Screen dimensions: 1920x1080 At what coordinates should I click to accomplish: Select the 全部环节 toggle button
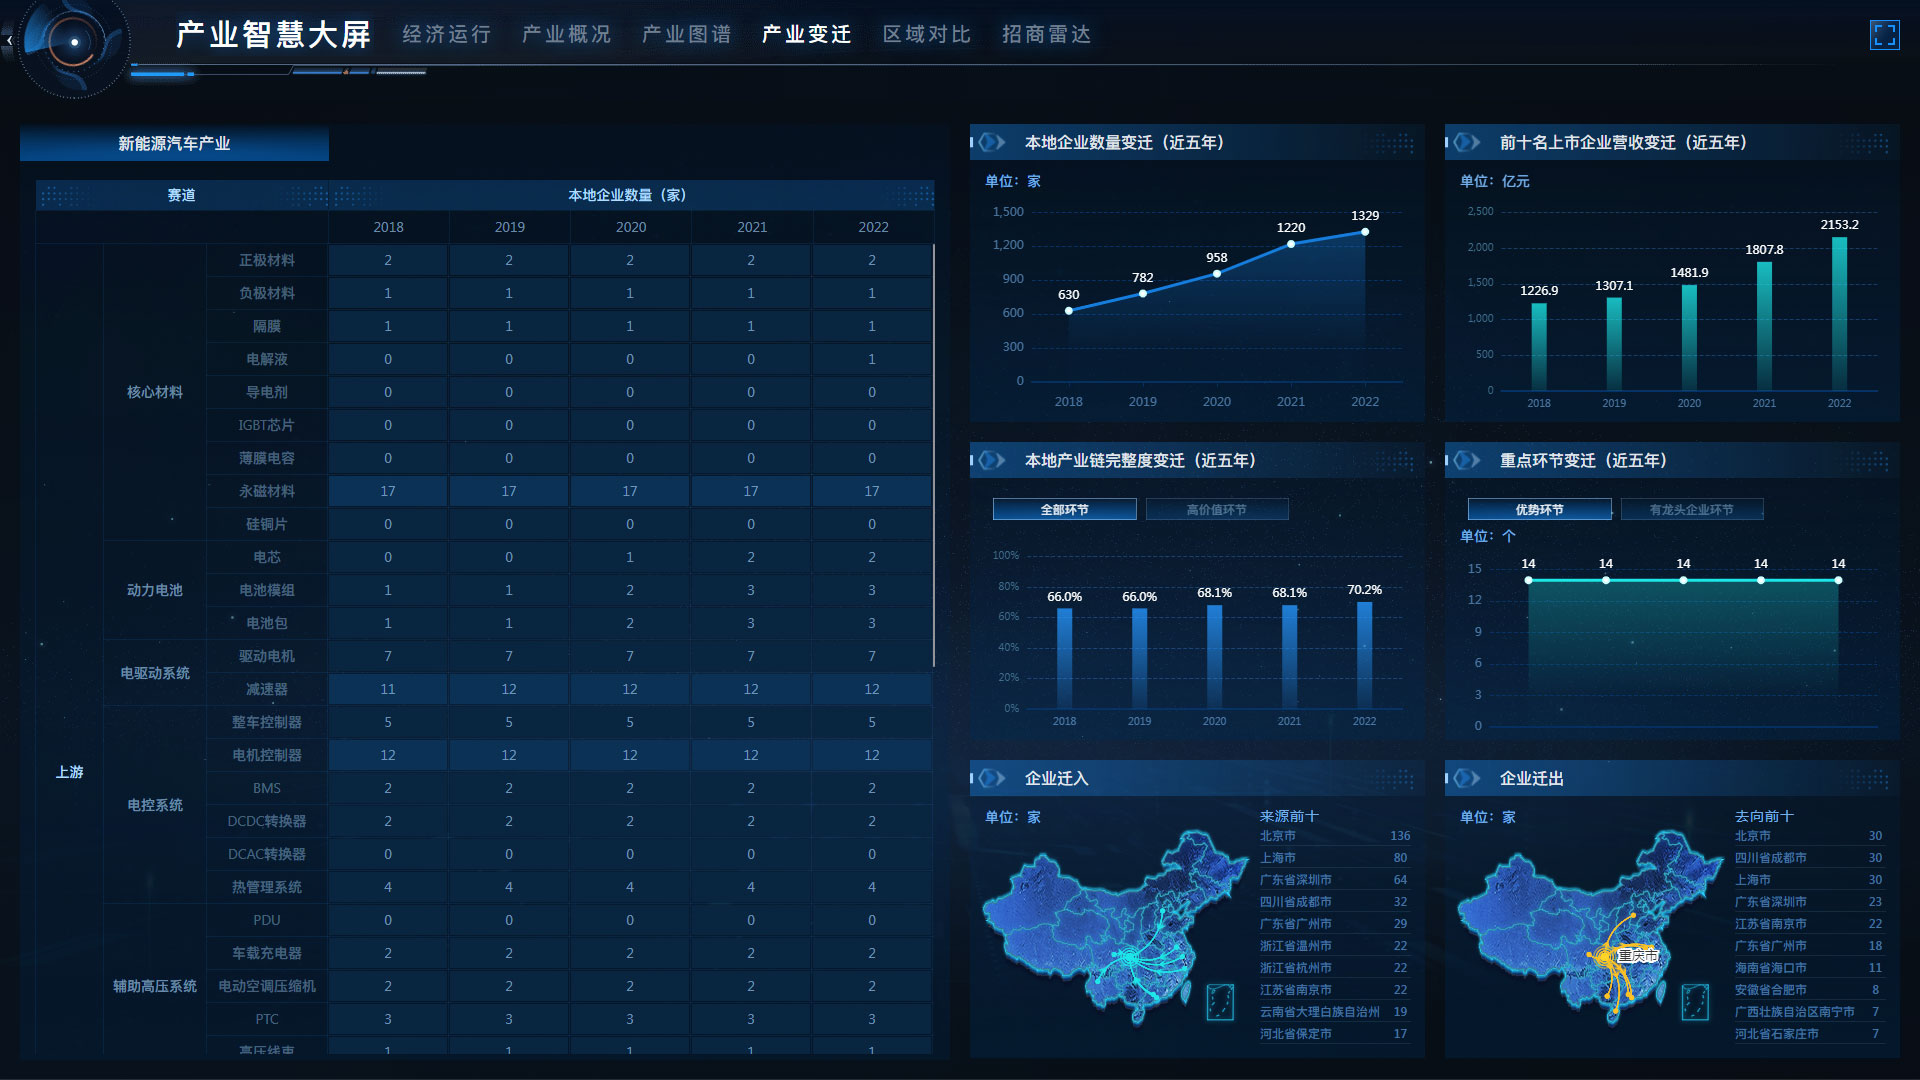(1064, 510)
